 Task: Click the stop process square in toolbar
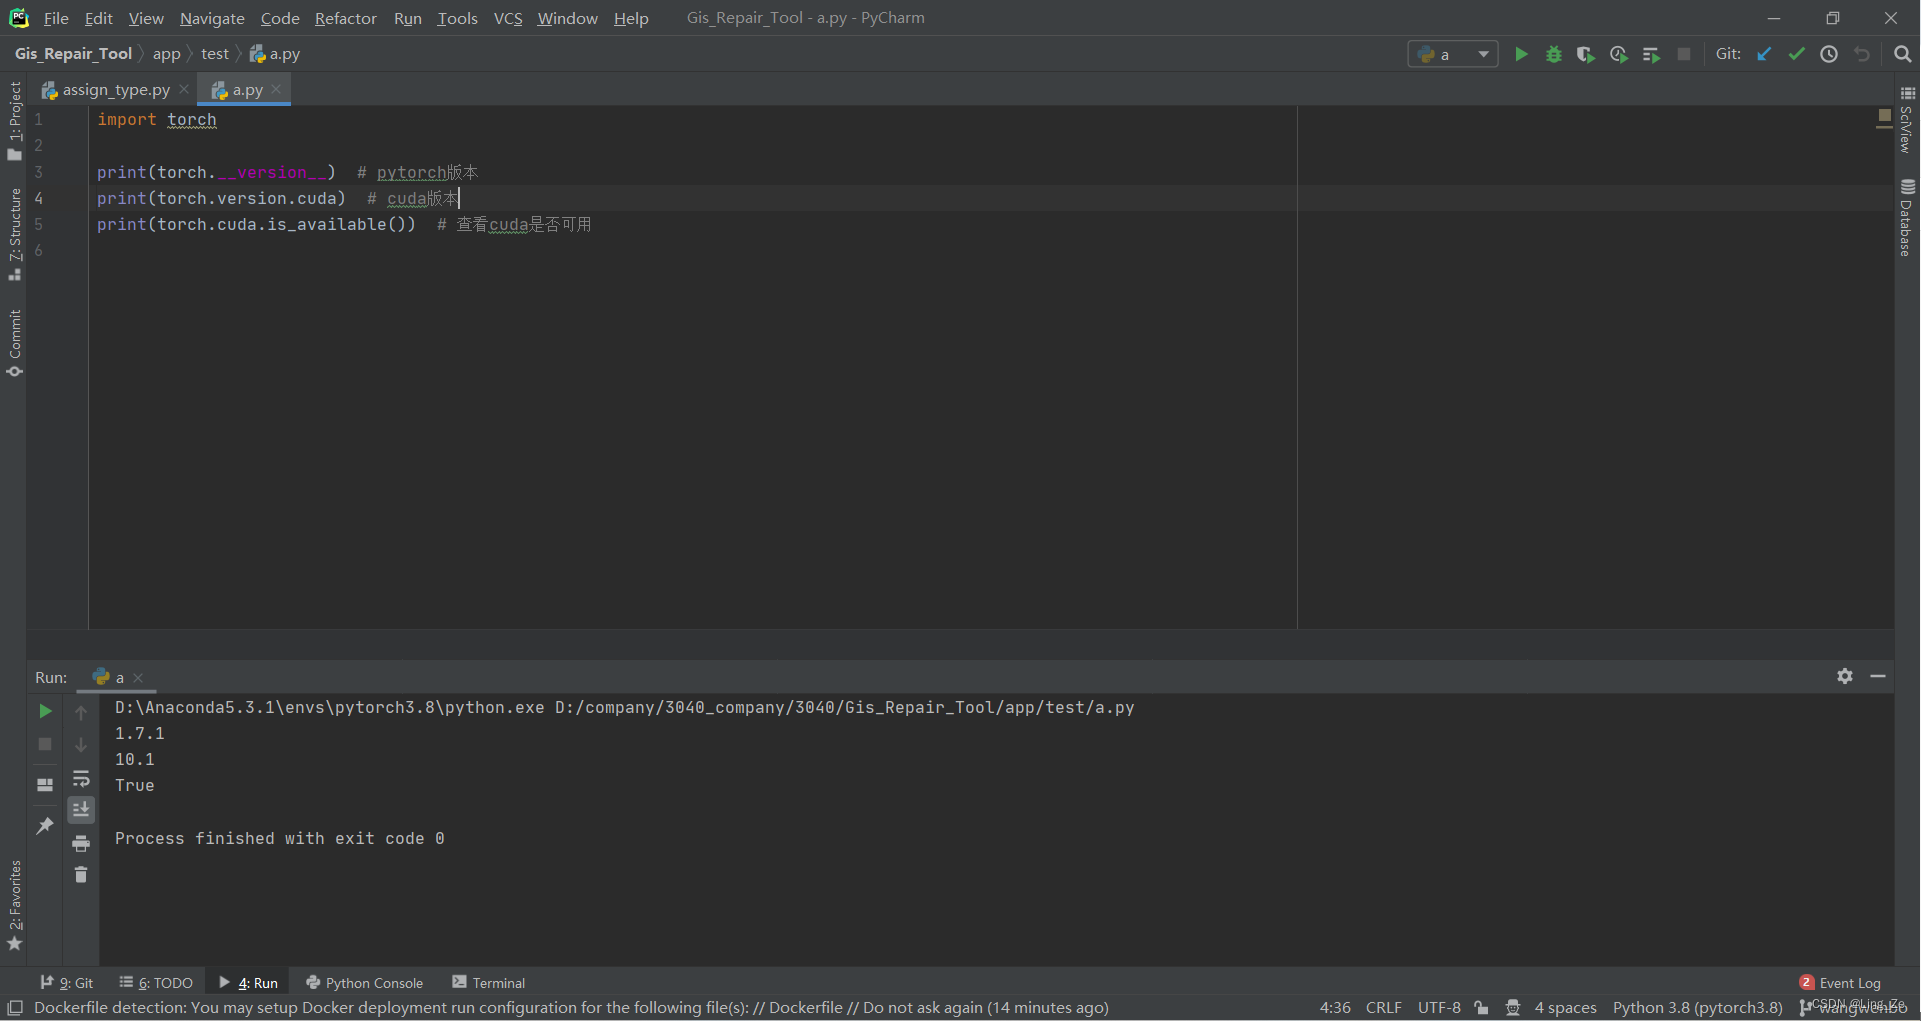pyautogui.click(x=1684, y=54)
